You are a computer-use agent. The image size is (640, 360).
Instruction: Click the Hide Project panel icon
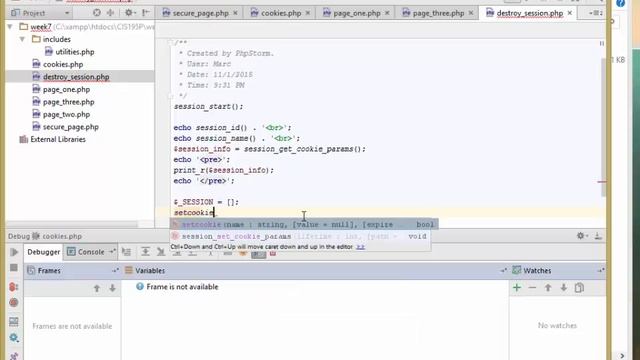coord(145,13)
